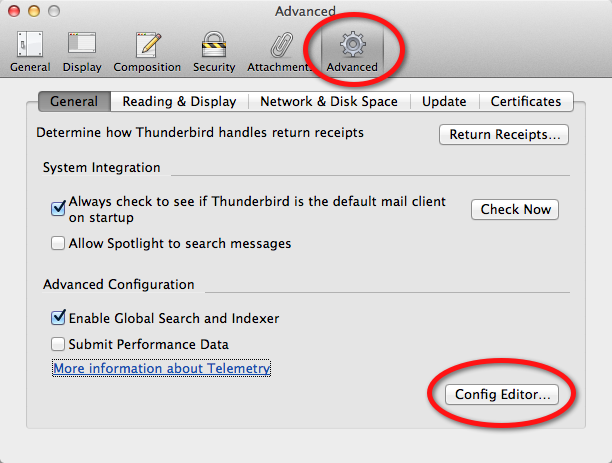The image size is (612, 463).
Task: Disable Global Search and Indexer checkbox
Action: pyautogui.click(x=58, y=318)
